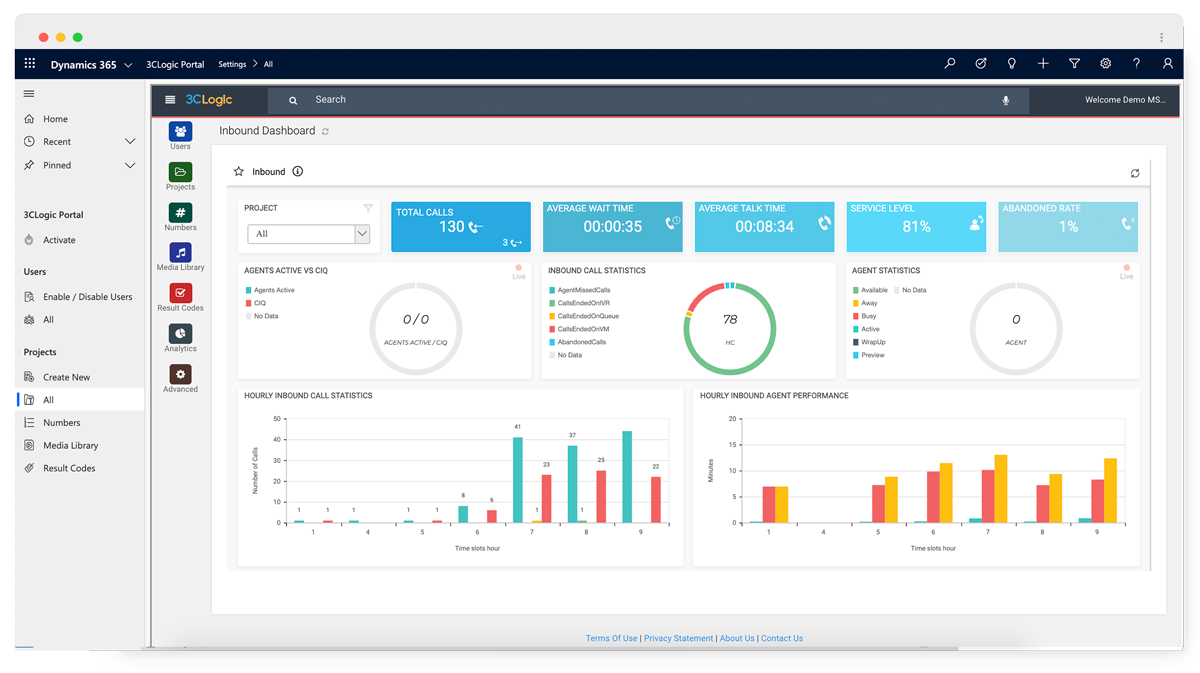Click the browser window's three-dot menu
Screen dimensions: 1200x673
pos(1161,37)
